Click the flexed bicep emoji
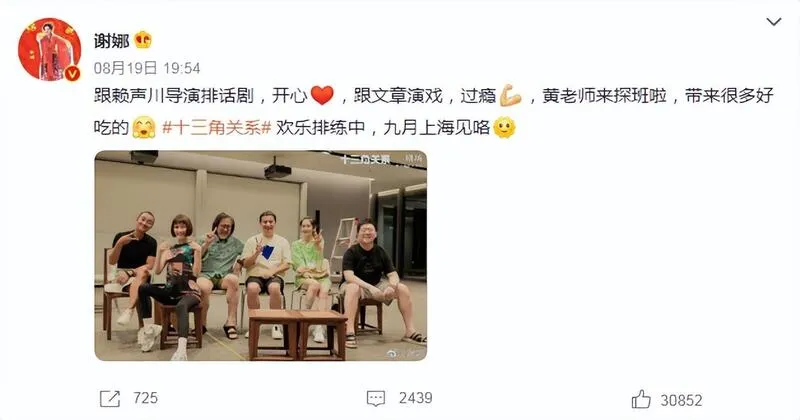 [x=510, y=95]
